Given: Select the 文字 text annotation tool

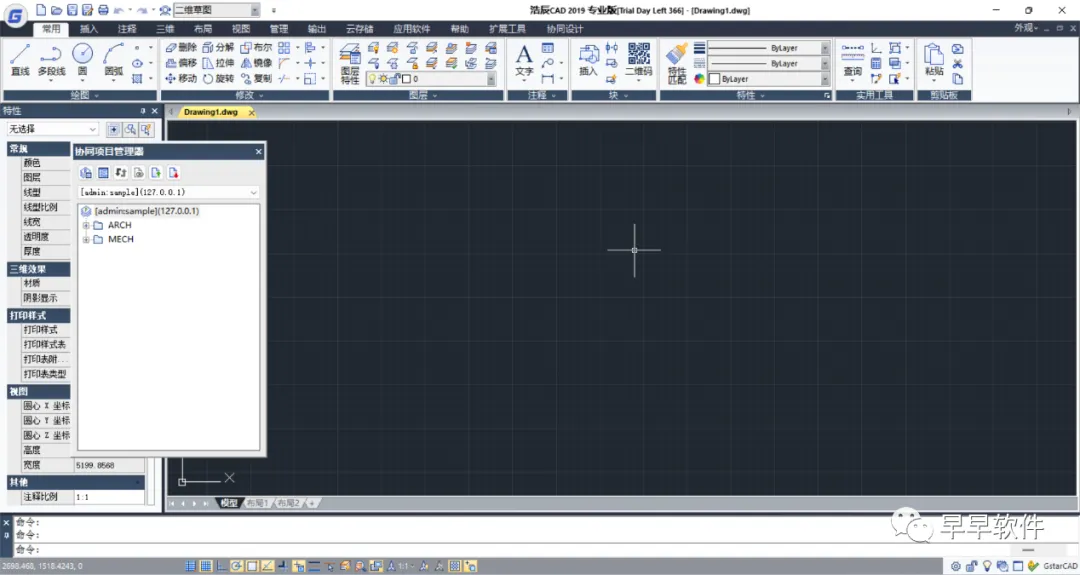Looking at the screenshot, I should coord(524,60).
